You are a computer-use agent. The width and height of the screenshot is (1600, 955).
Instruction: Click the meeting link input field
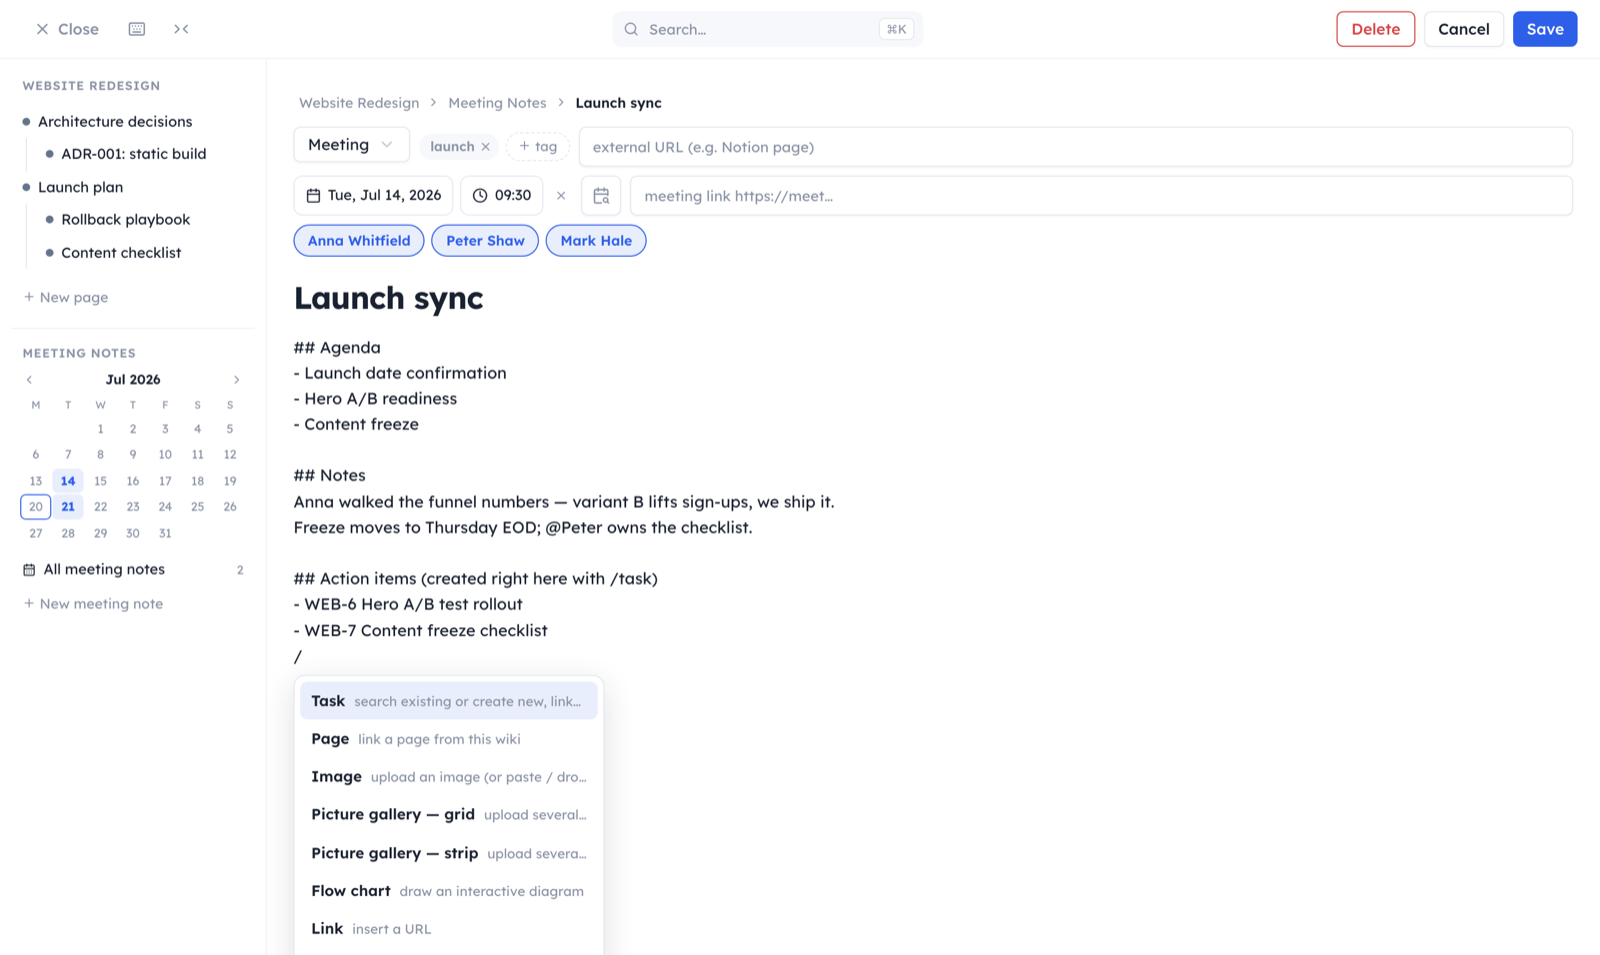[x=1101, y=196]
